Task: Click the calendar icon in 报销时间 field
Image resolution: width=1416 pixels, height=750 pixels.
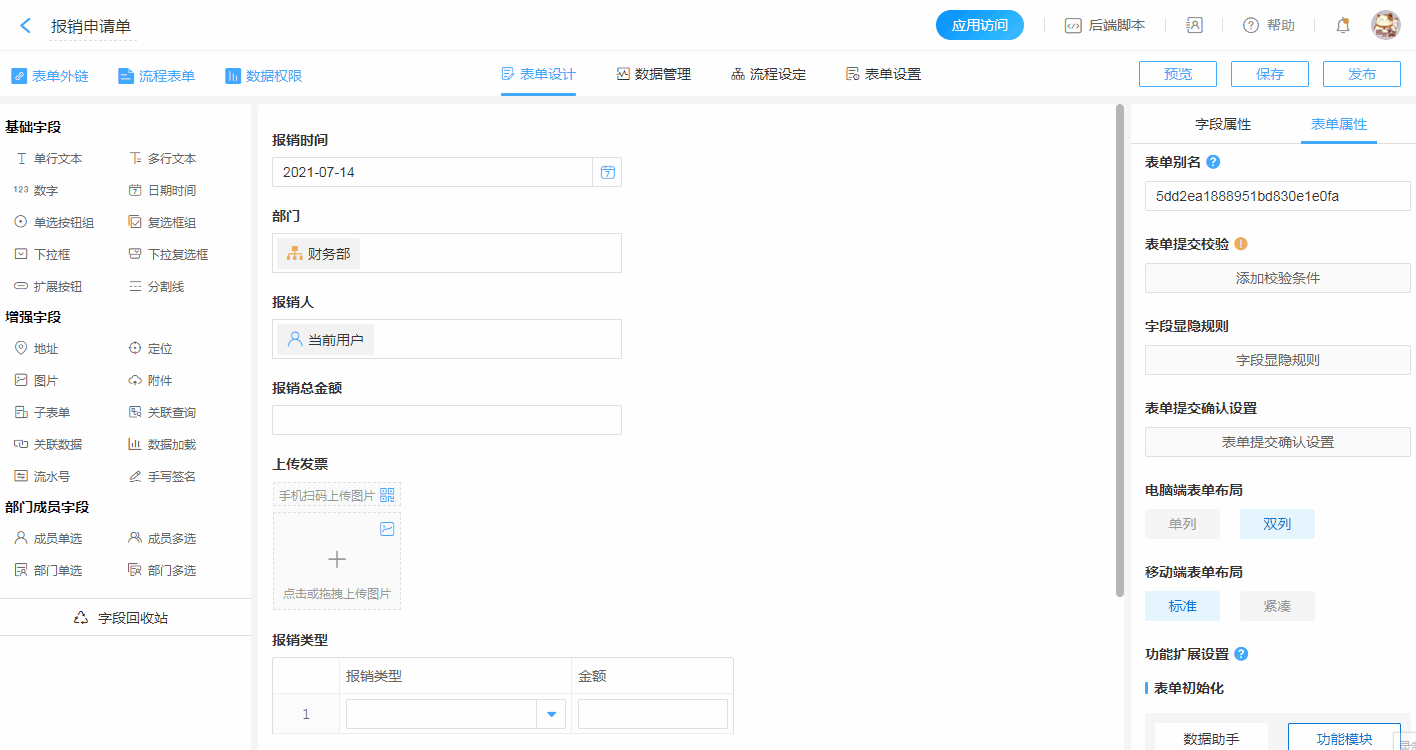Action: [x=607, y=172]
